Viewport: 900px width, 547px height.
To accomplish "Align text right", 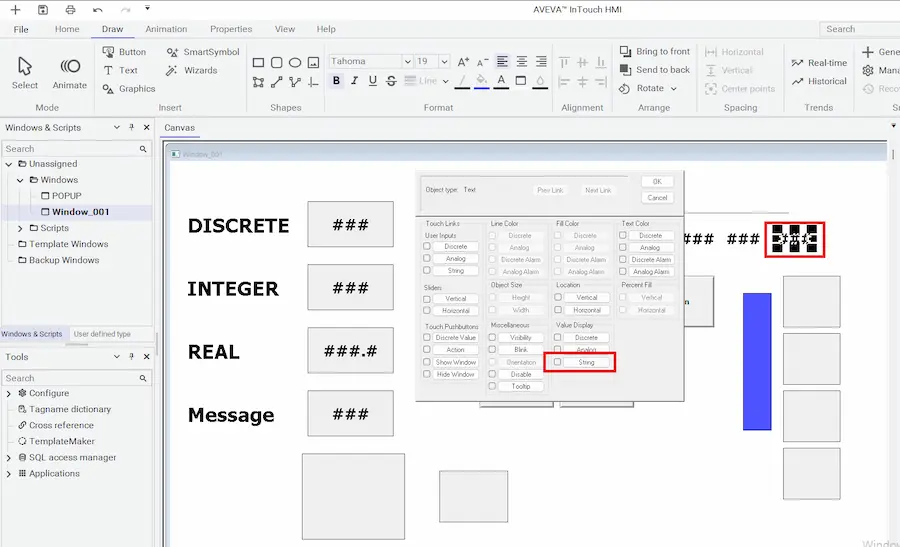I will 541,61.
